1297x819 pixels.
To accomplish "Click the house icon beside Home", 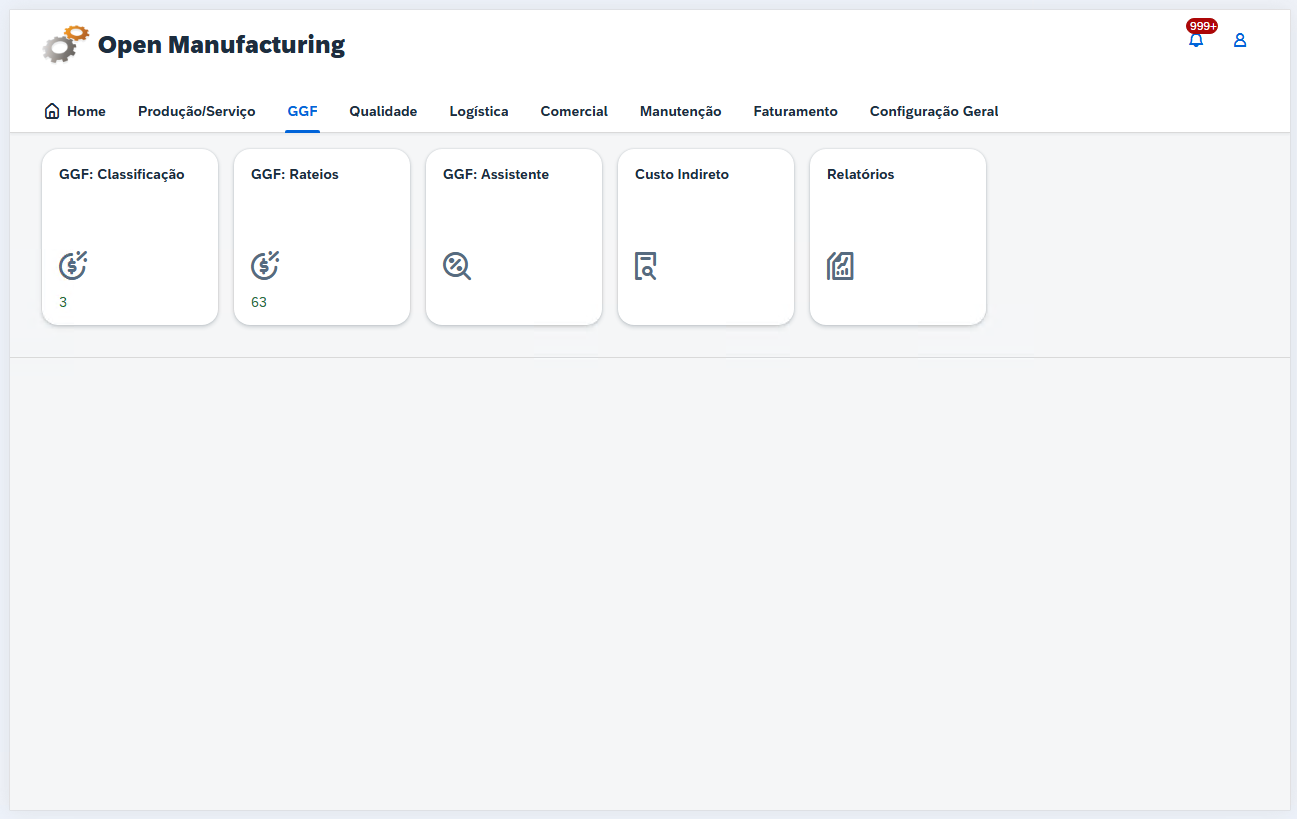I will [x=52, y=111].
